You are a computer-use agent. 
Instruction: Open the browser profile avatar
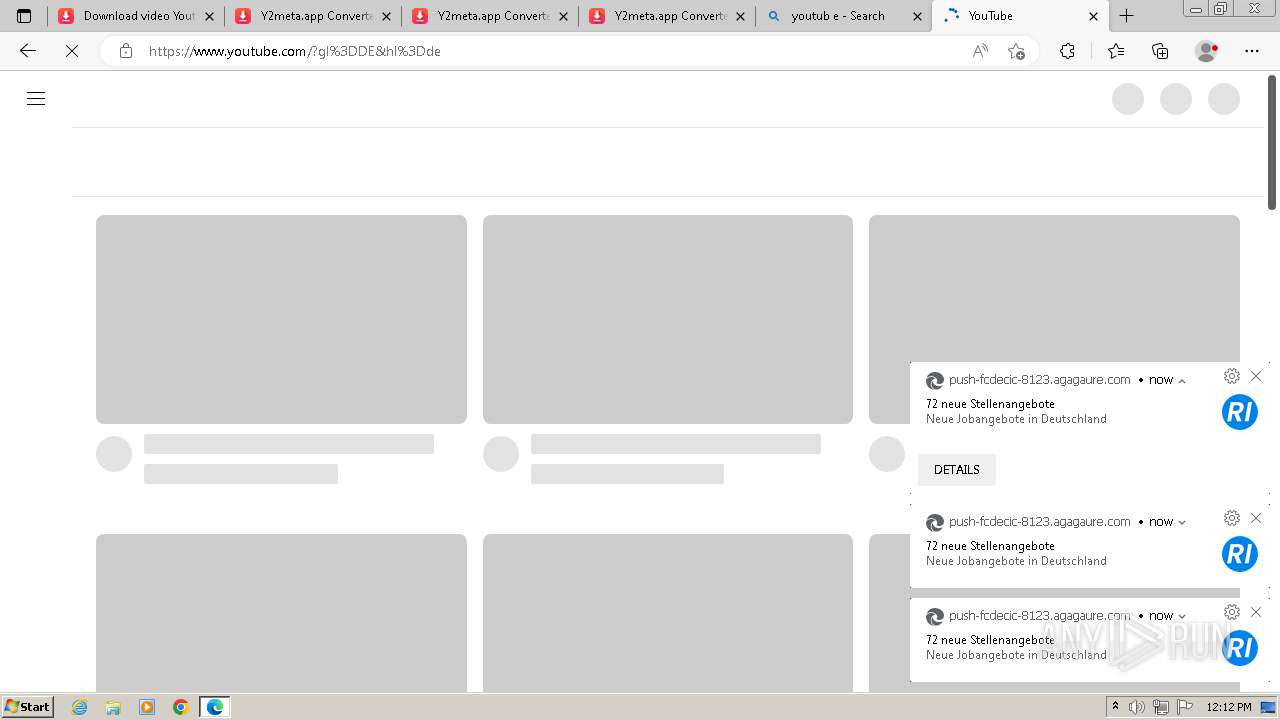[x=1207, y=51]
